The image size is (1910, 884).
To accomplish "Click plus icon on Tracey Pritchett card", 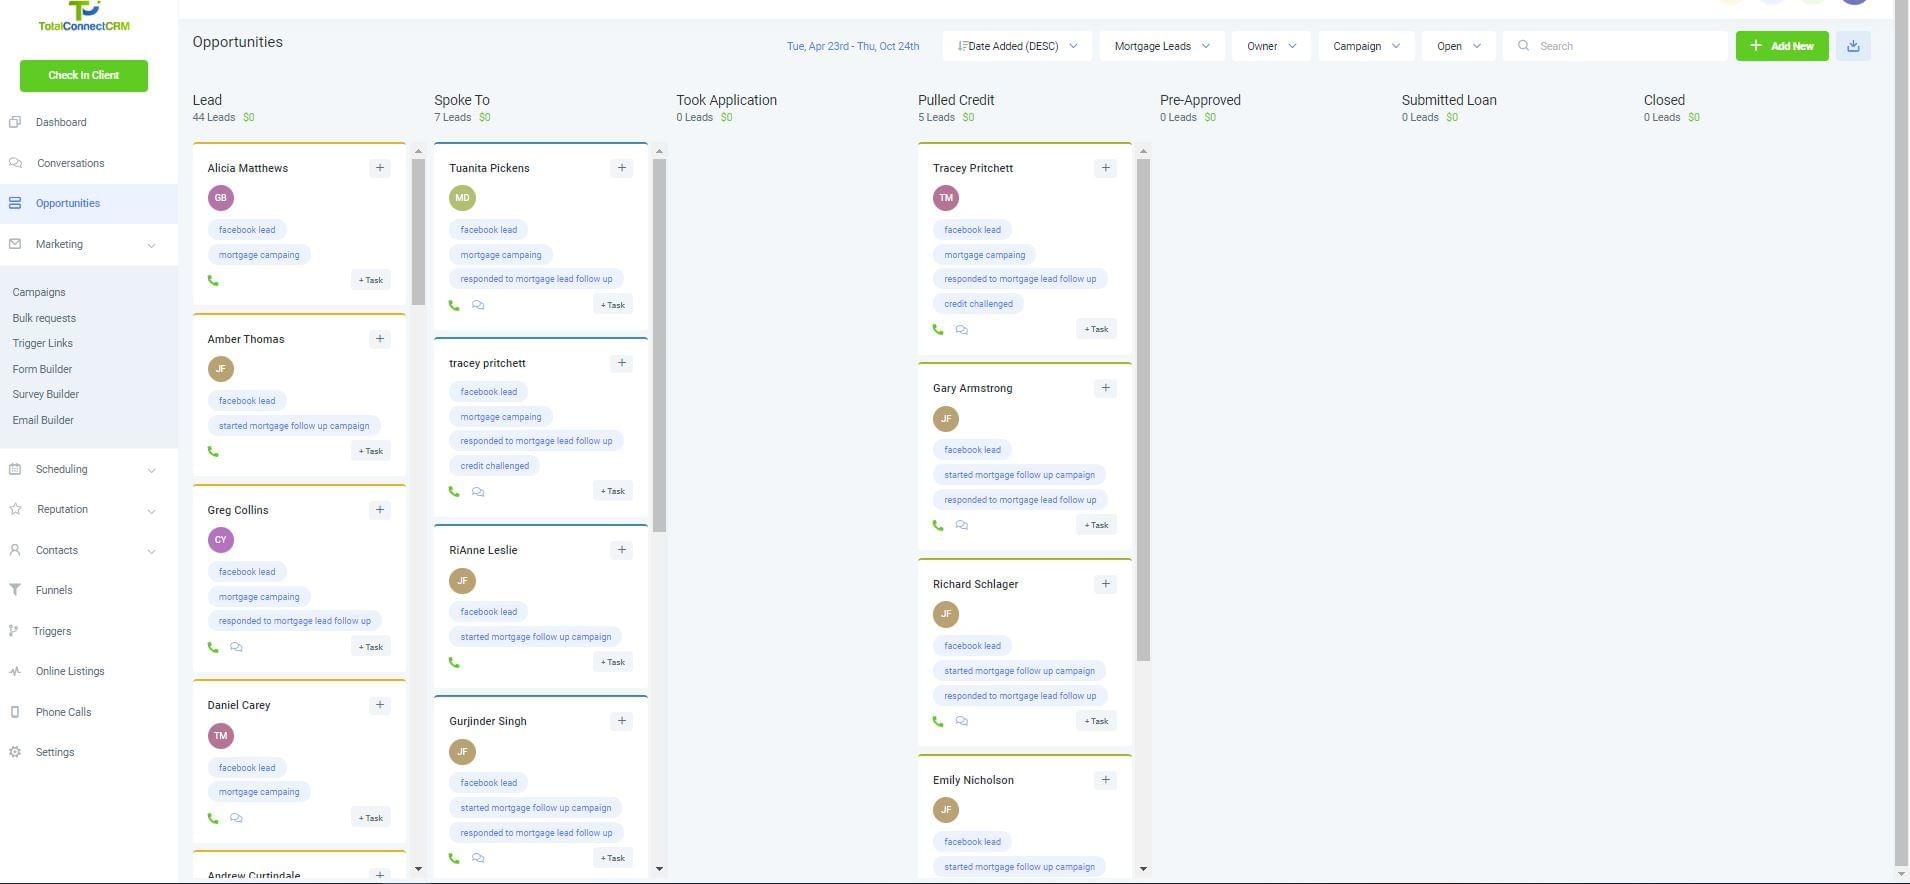I will coord(1105,168).
